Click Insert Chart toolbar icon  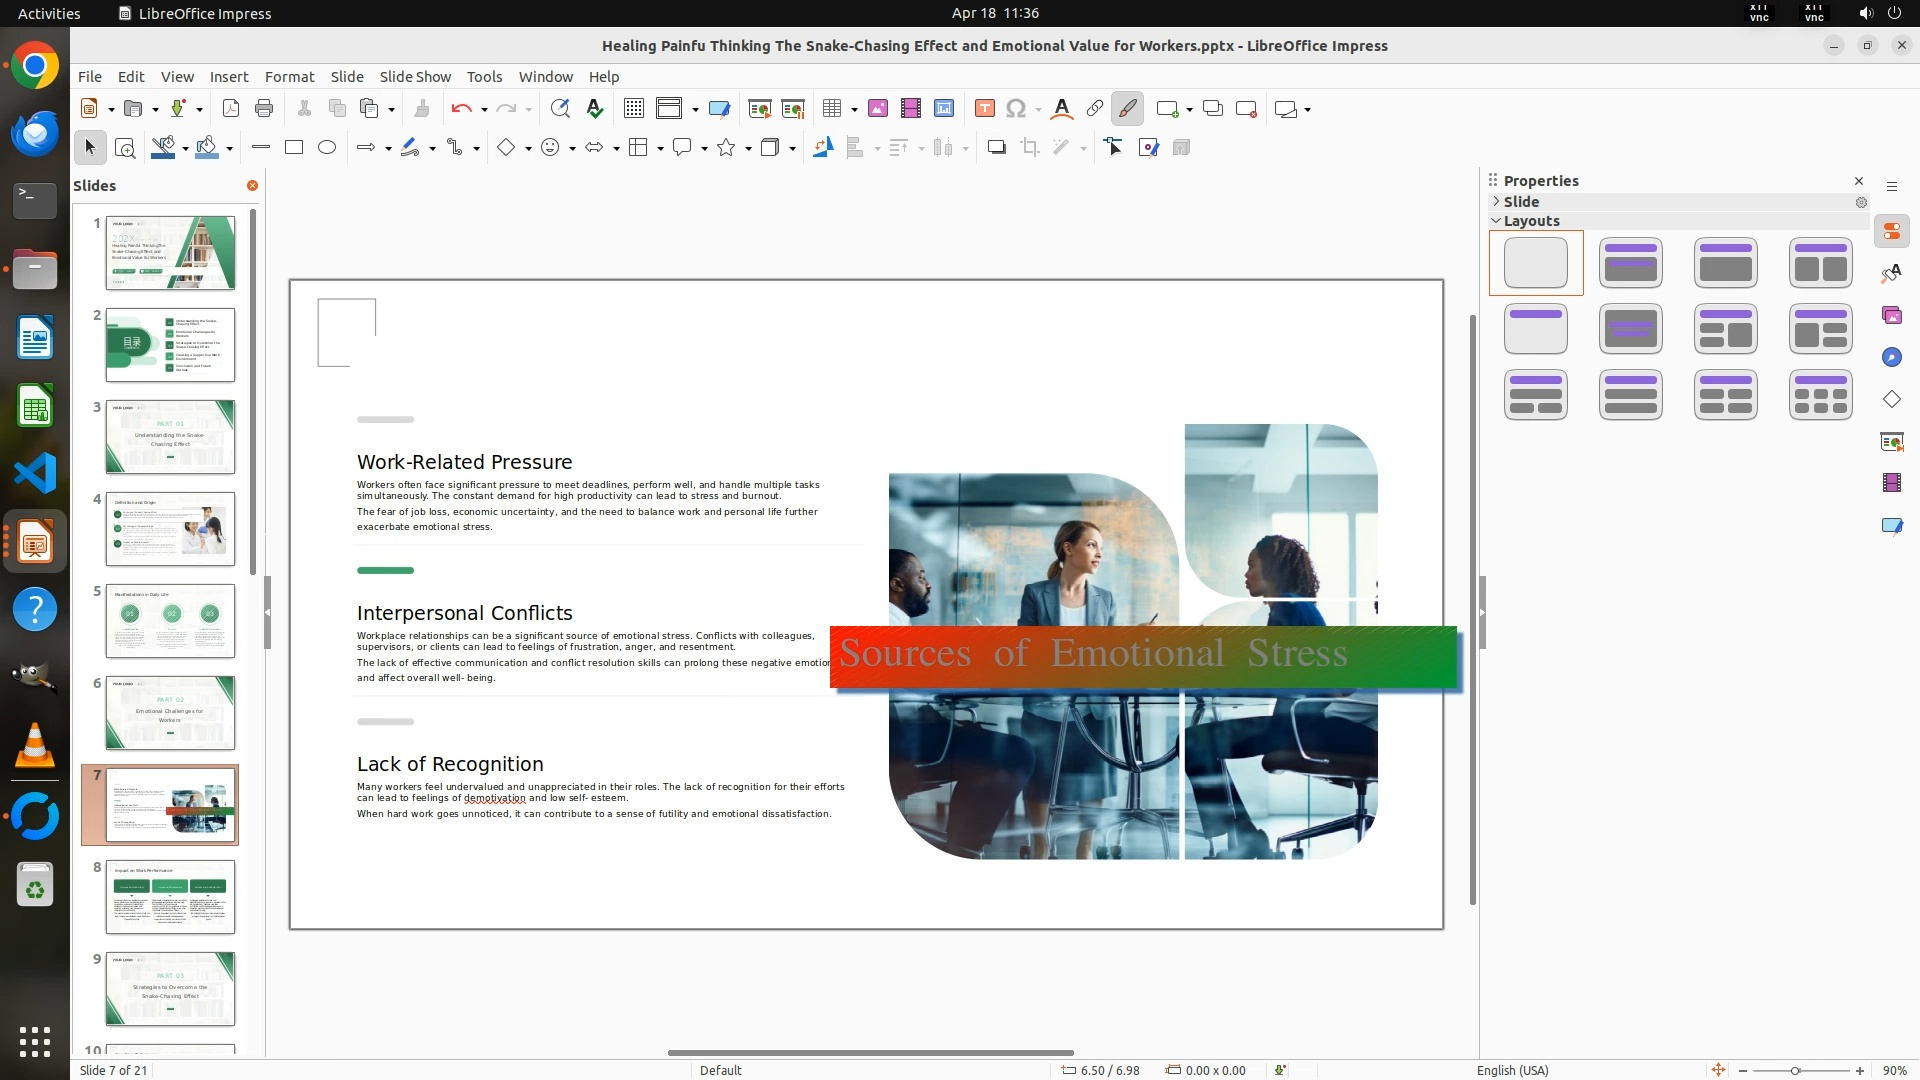tap(944, 109)
